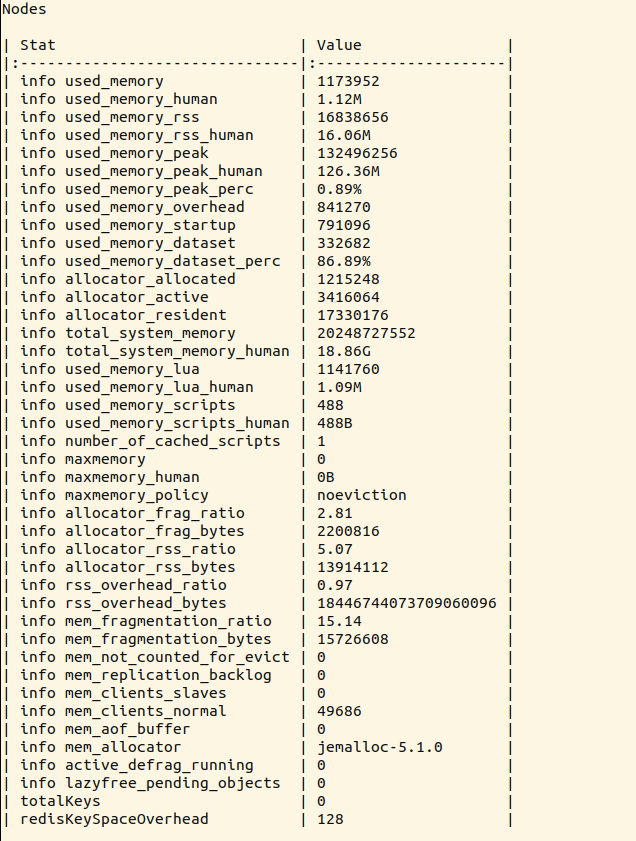Click the mem_clients_normal value 49686
This screenshot has height=841, width=636.
339,711
